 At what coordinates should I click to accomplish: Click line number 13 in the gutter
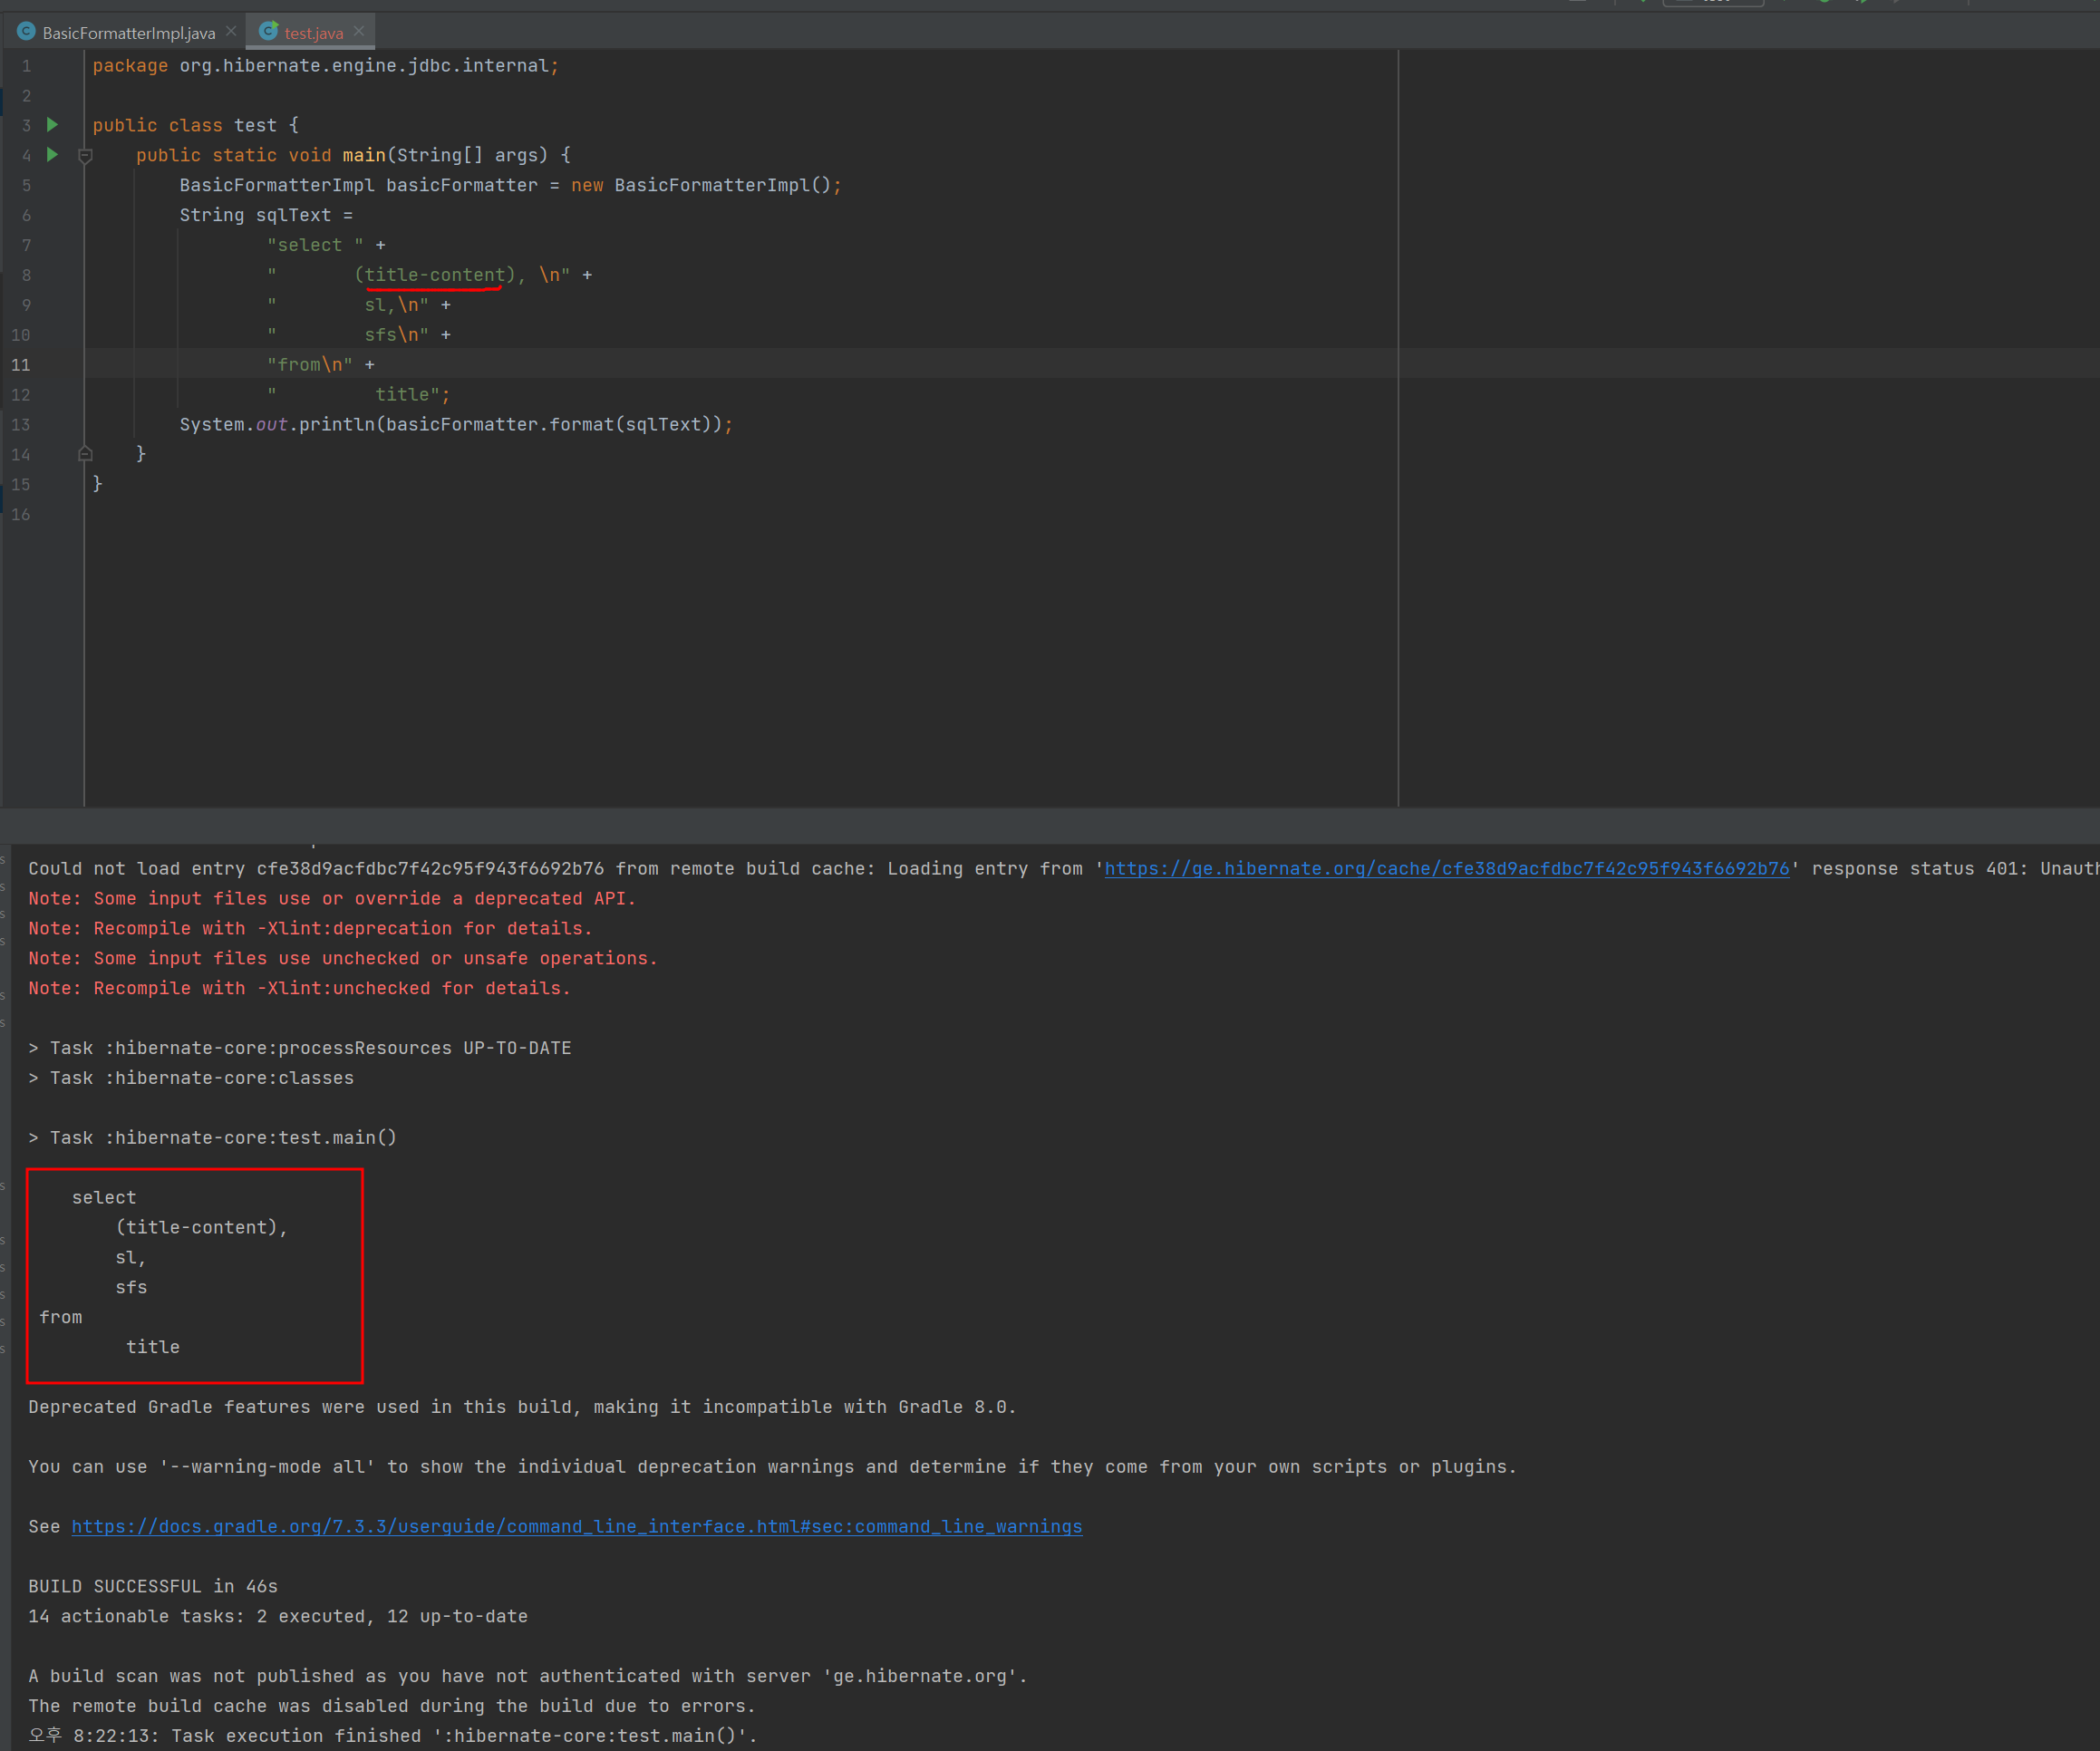pyautogui.click(x=21, y=425)
